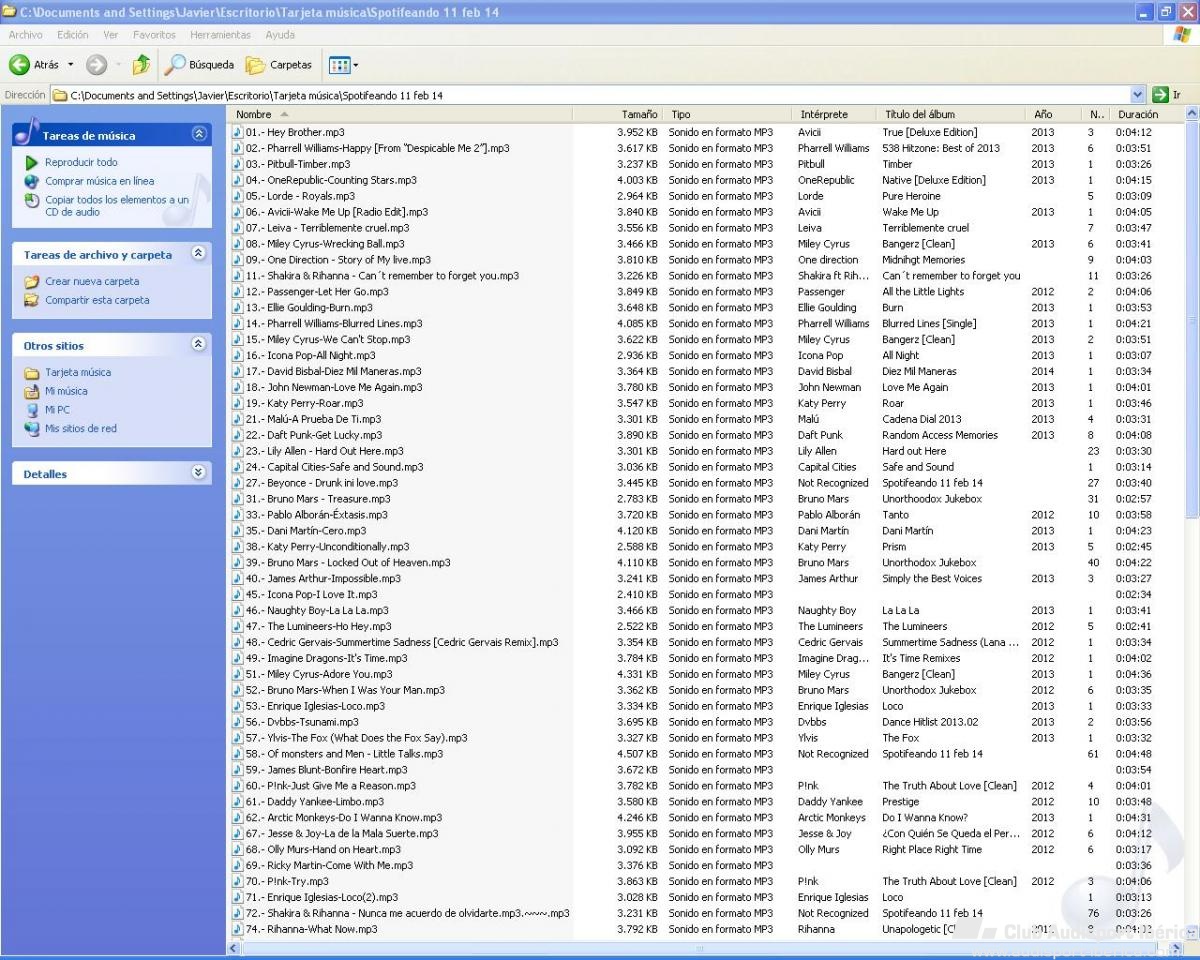Select MP3 icon of 03.- Pitbull-Timber.mp3

pyautogui.click(x=238, y=164)
